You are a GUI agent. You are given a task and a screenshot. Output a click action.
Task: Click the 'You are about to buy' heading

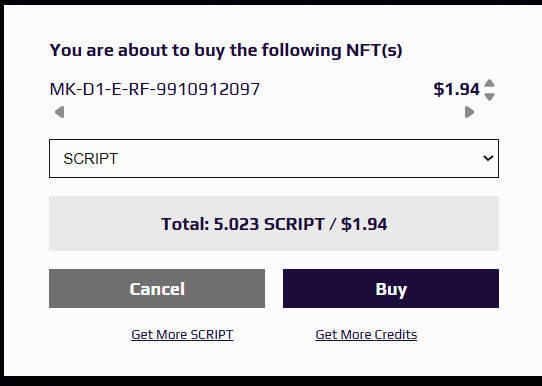[226, 50]
